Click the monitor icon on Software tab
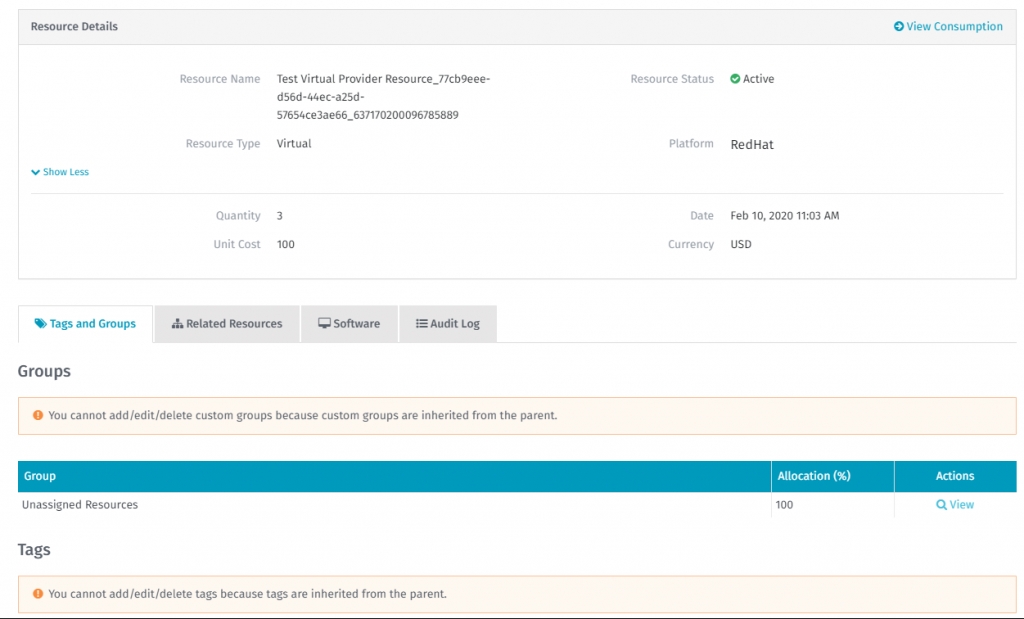The width and height of the screenshot is (1024, 619). pyautogui.click(x=324, y=324)
